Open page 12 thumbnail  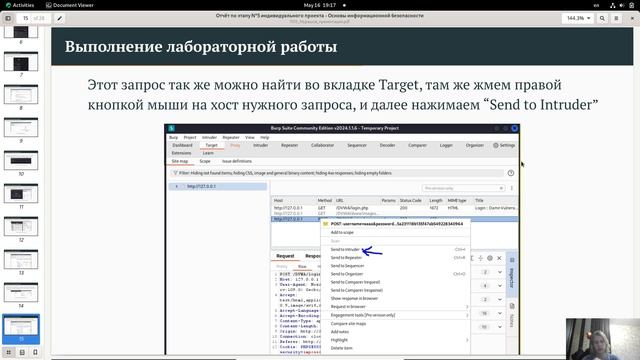(x=21, y=227)
